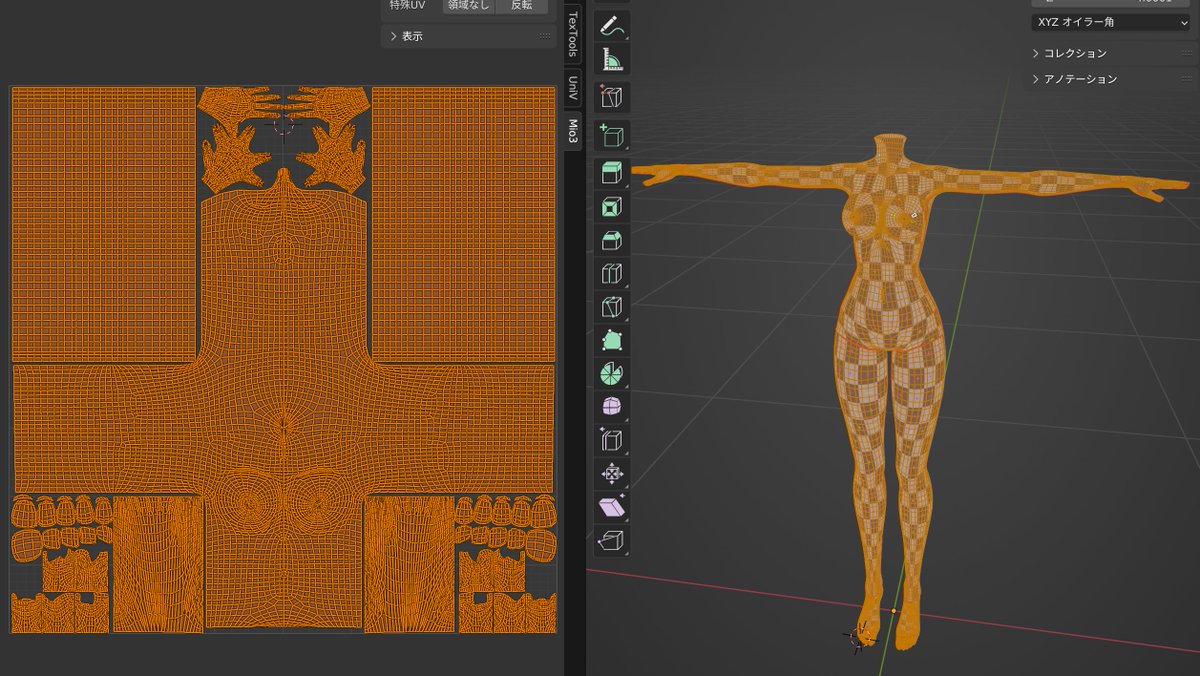
Task: Select the Extrude Region tool
Action: 612,173
